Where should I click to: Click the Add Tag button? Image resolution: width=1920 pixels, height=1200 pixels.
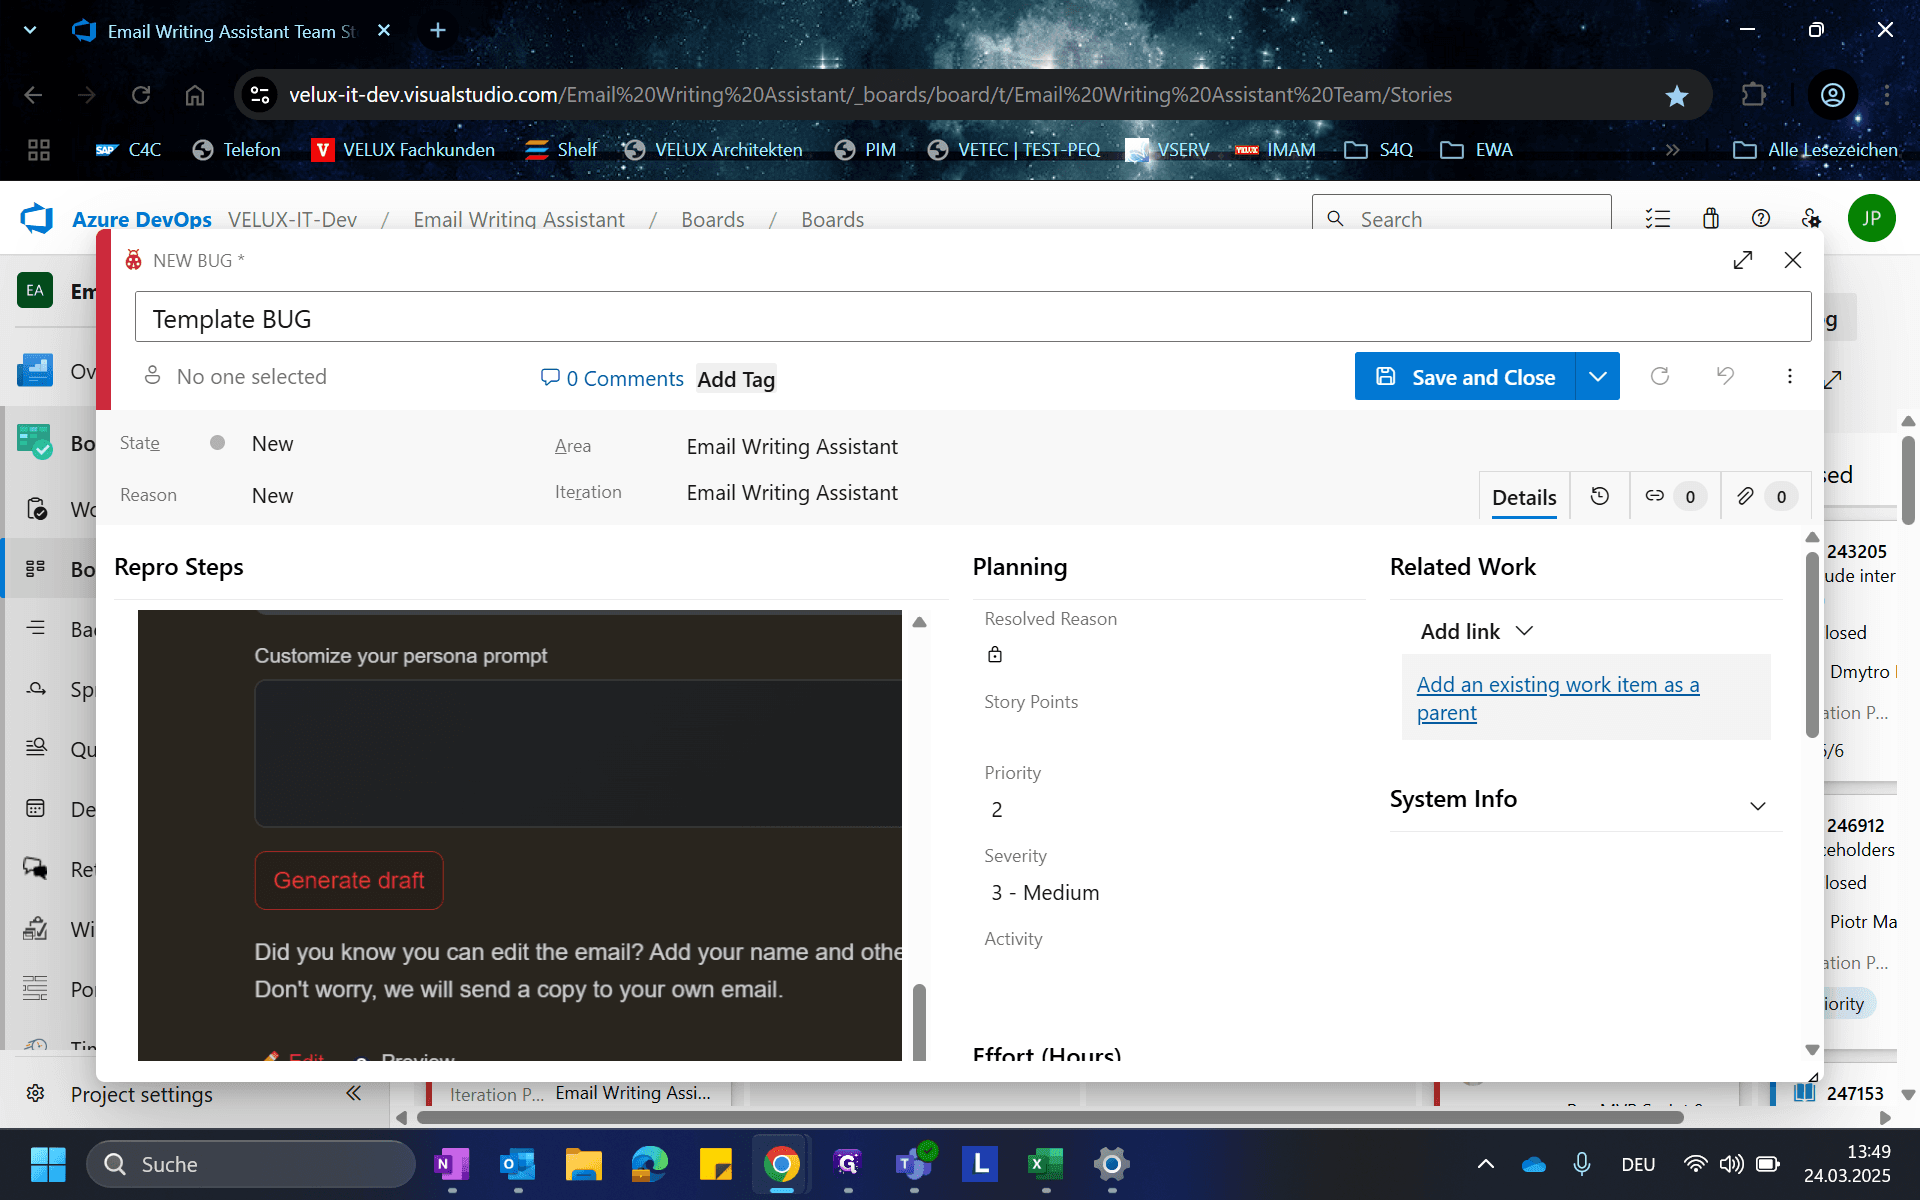coord(736,379)
